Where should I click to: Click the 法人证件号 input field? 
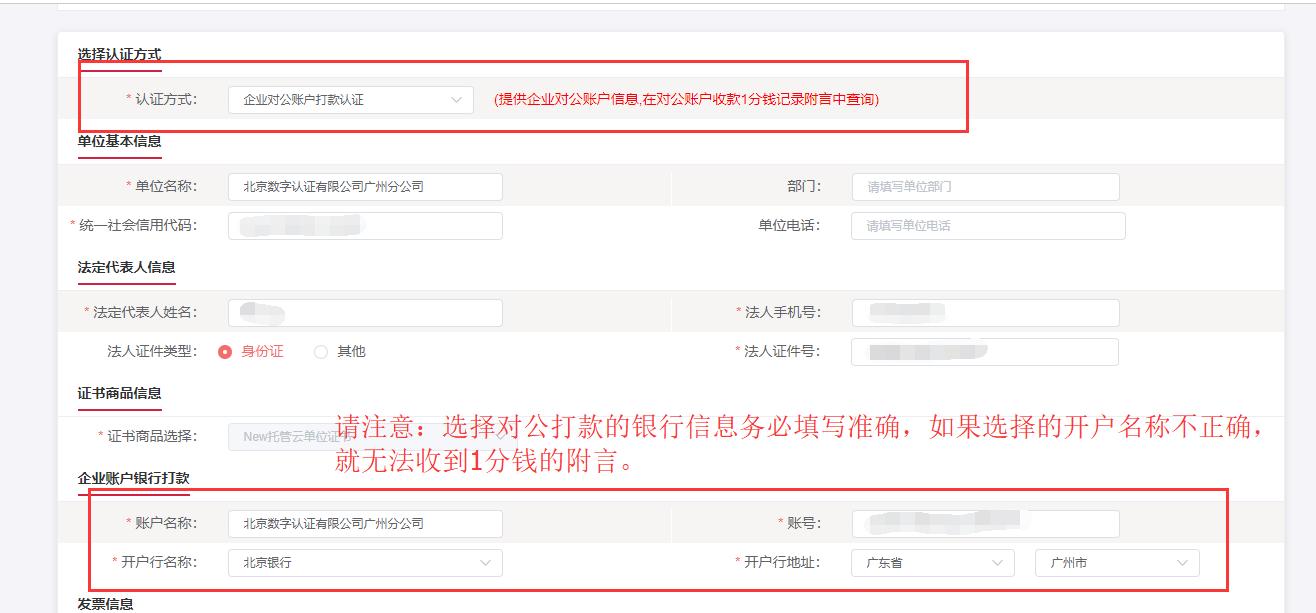[985, 352]
